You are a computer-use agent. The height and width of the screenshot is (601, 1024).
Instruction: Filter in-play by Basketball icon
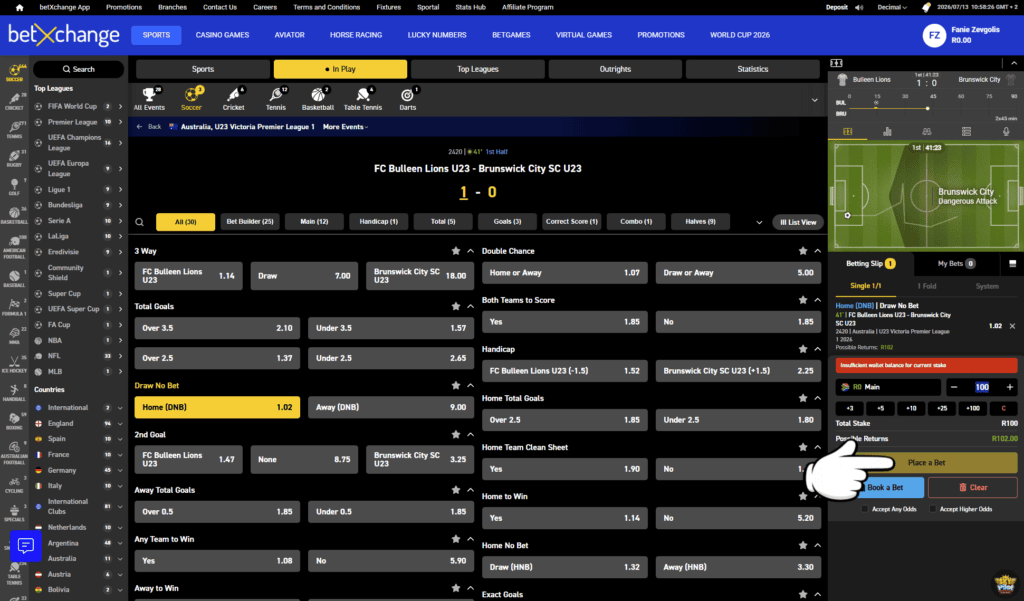(x=317, y=99)
